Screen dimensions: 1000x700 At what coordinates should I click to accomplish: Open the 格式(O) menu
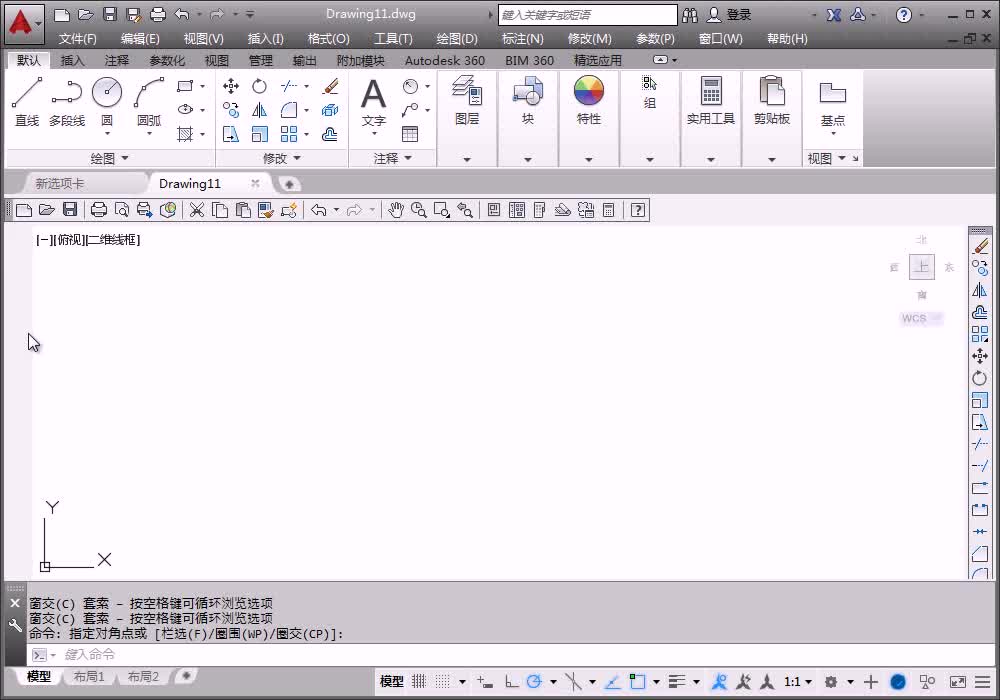pos(328,38)
